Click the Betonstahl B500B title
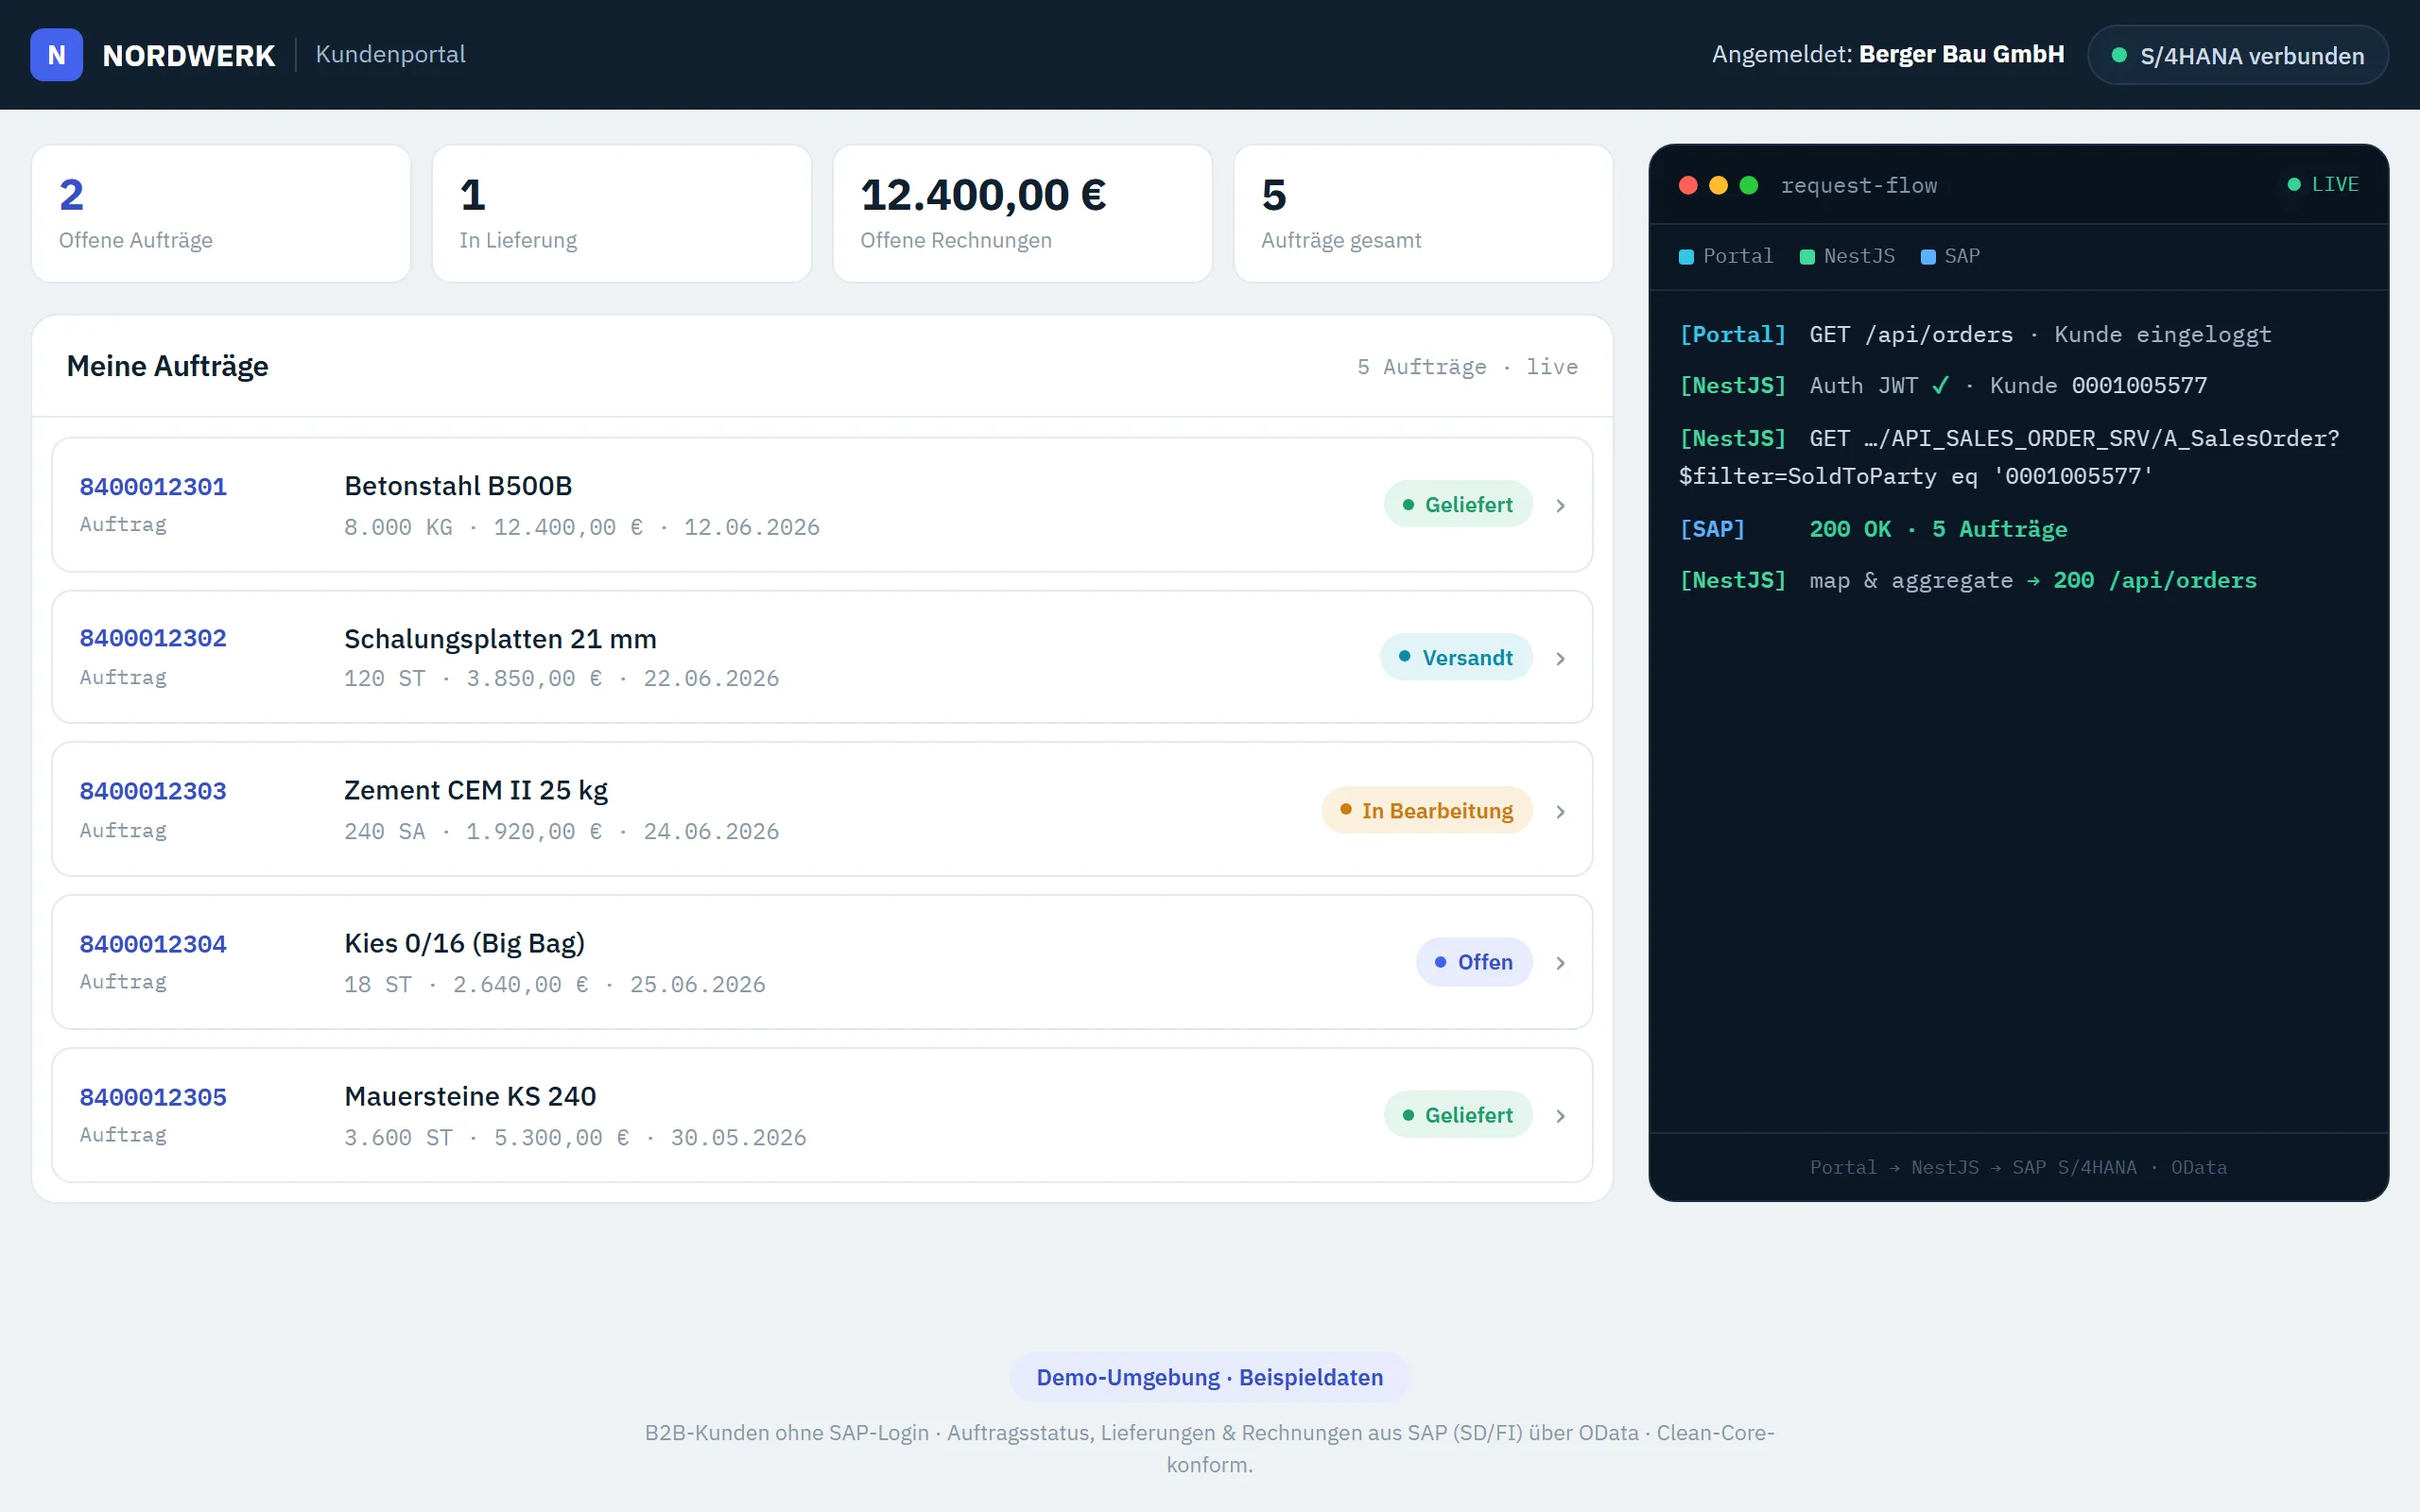 coord(458,486)
